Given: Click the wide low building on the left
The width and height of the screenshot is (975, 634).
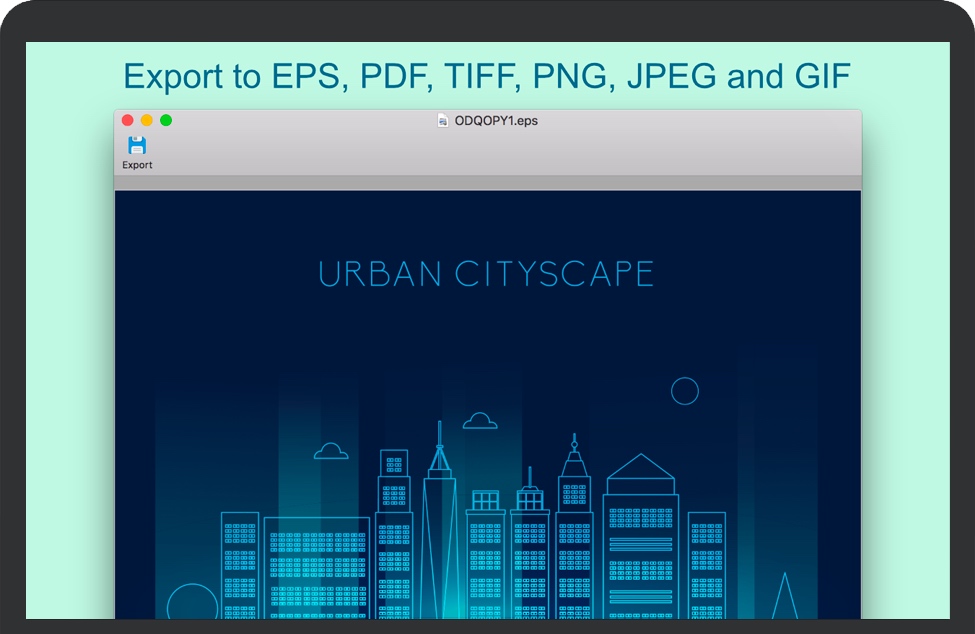Looking at the screenshot, I should [x=316, y=567].
